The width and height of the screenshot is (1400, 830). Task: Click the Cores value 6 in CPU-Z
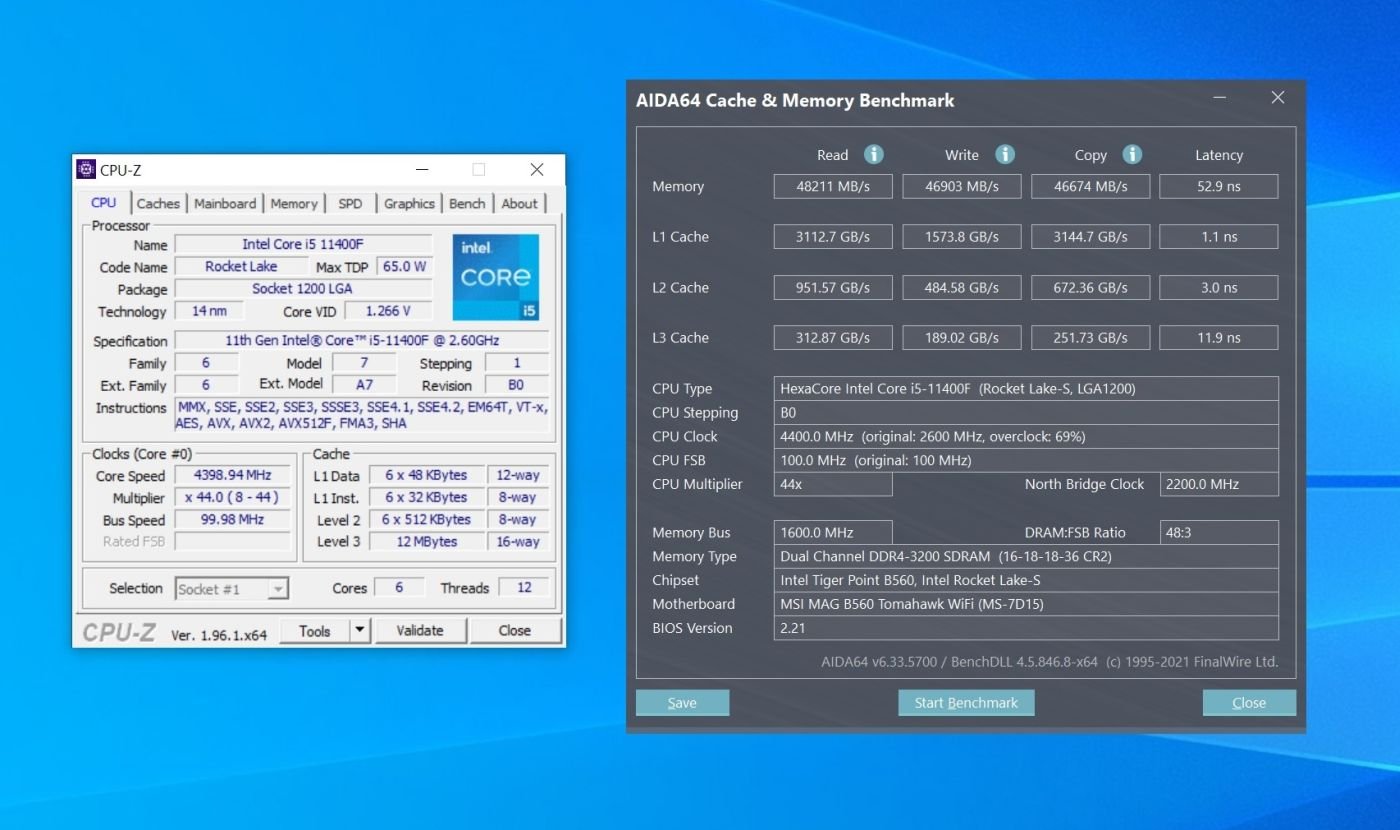tap(399, 587)
